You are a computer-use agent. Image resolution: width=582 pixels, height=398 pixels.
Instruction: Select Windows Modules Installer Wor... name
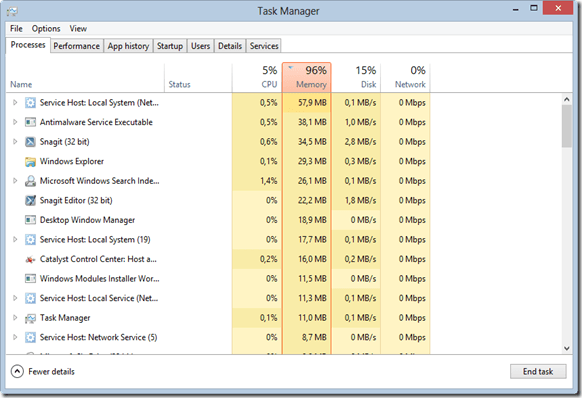point(99,279)
